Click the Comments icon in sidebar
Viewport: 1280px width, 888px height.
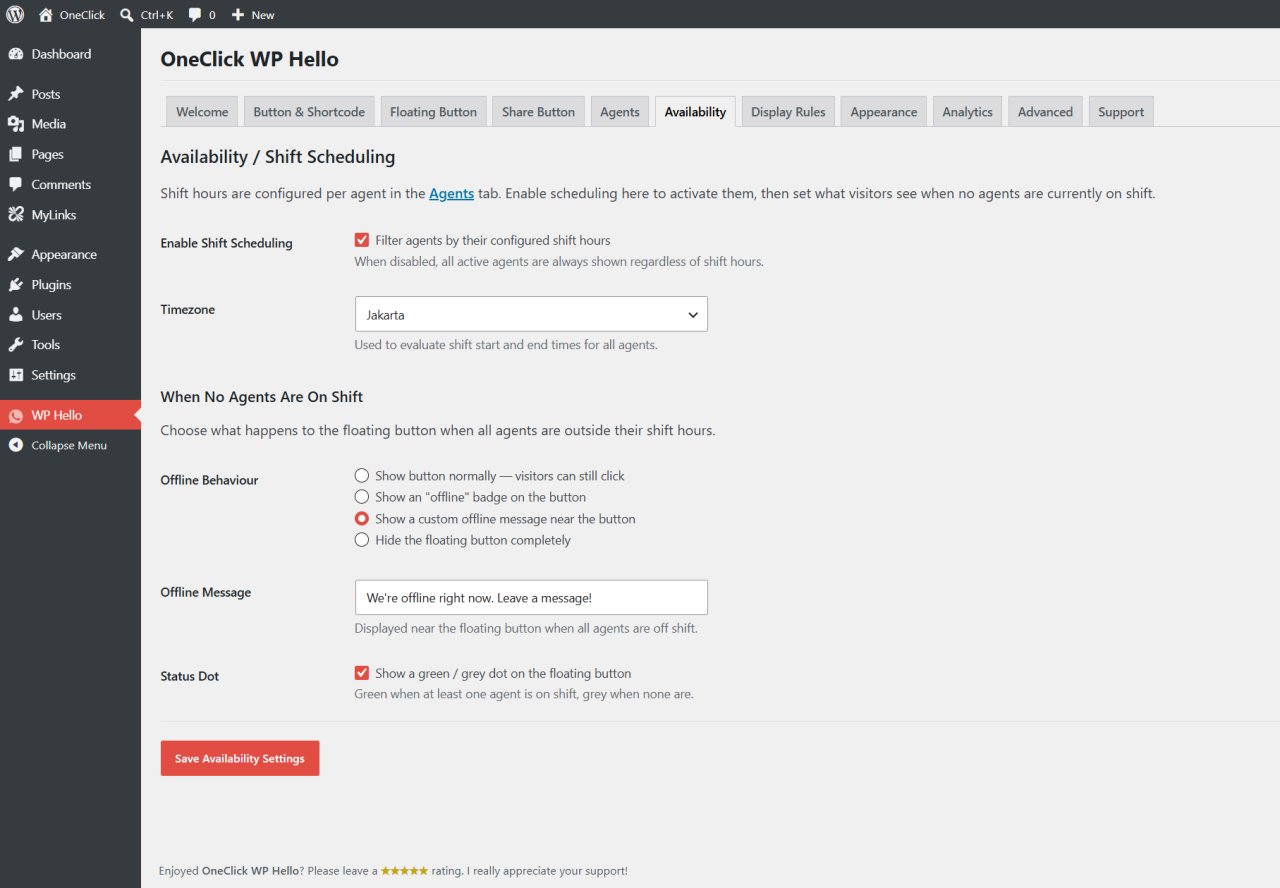click(16, 185)
